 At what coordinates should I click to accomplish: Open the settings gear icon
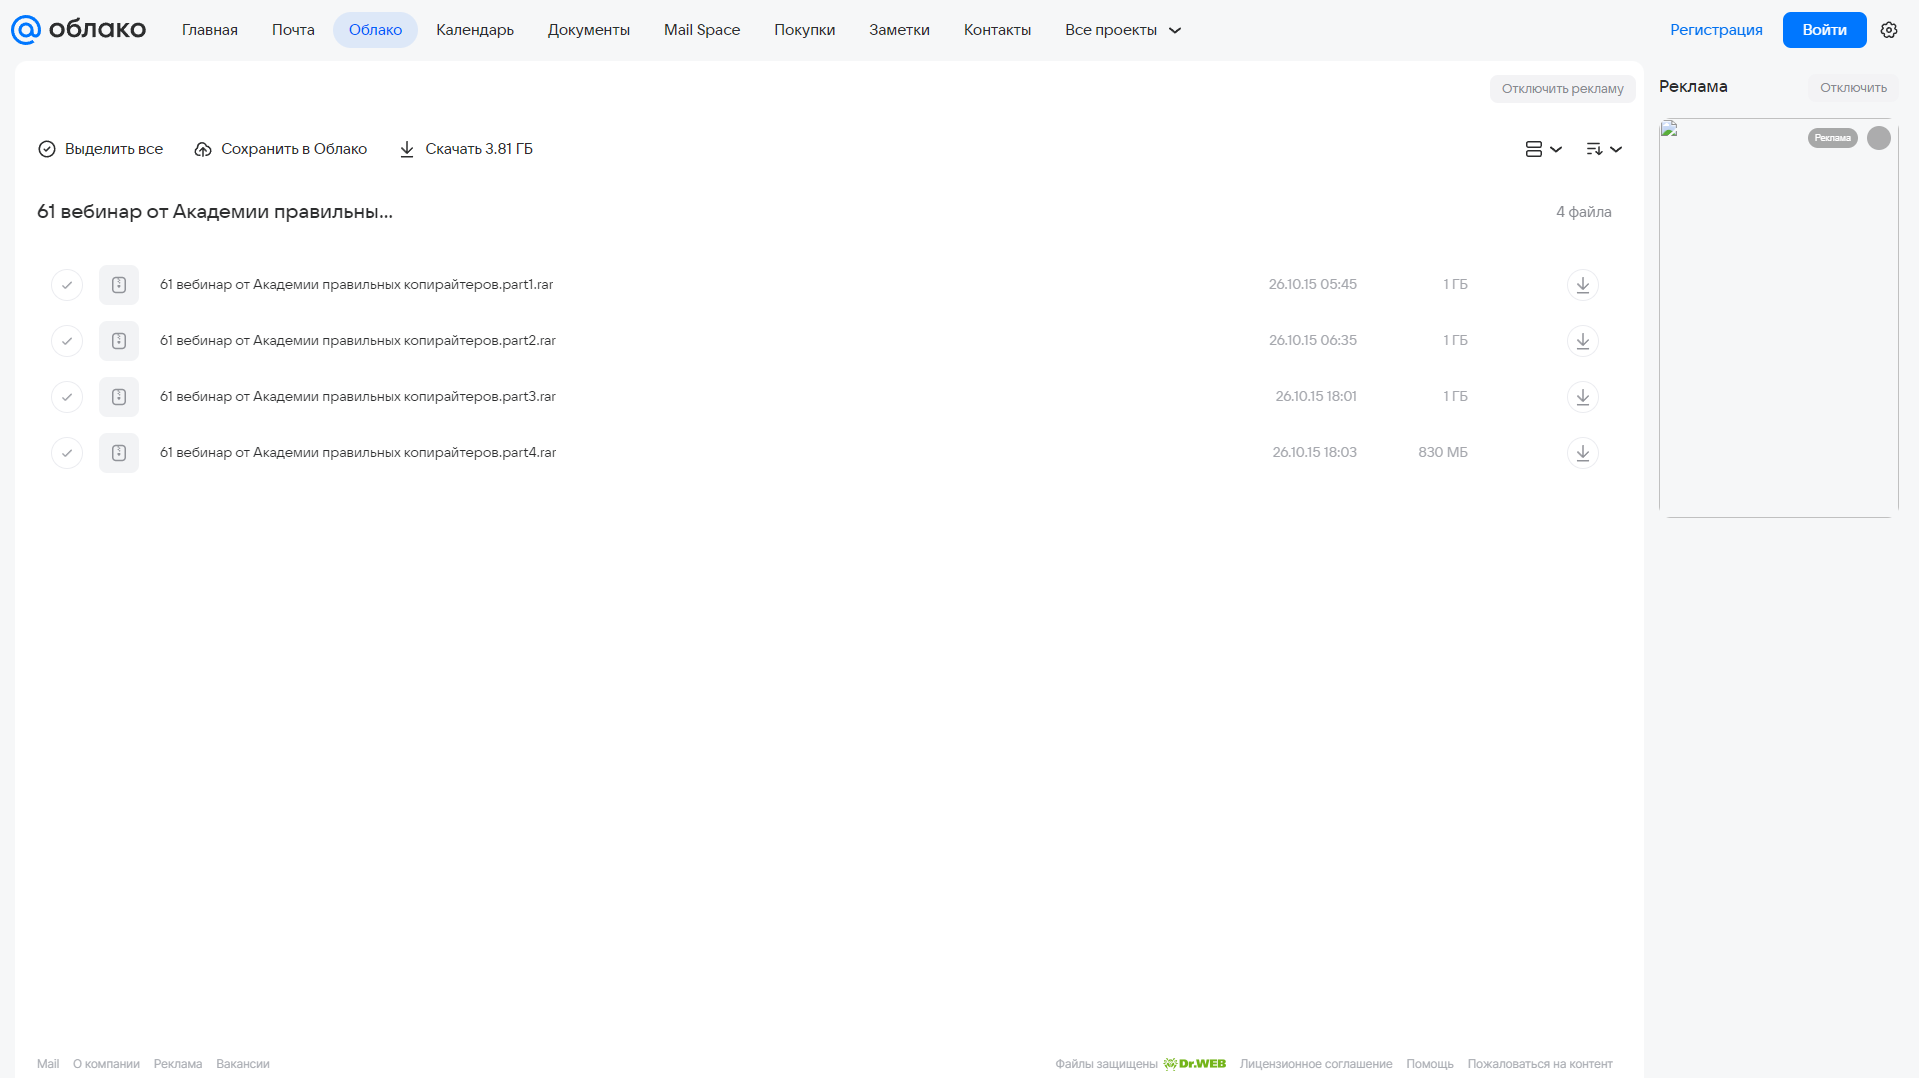(x=1888, y=30)
